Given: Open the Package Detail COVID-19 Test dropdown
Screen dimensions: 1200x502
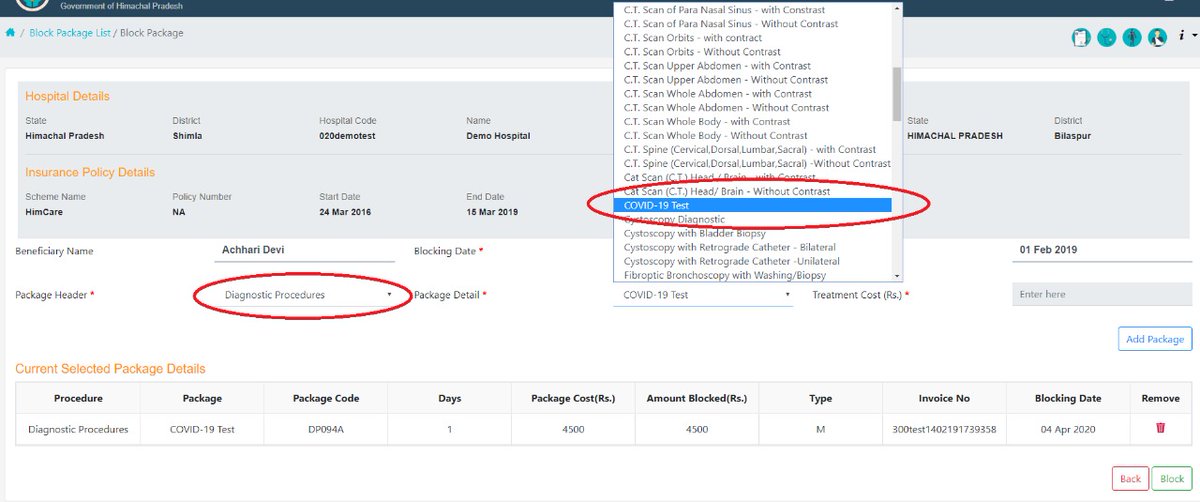Looking at the screenshot, I should click(703, 295).
